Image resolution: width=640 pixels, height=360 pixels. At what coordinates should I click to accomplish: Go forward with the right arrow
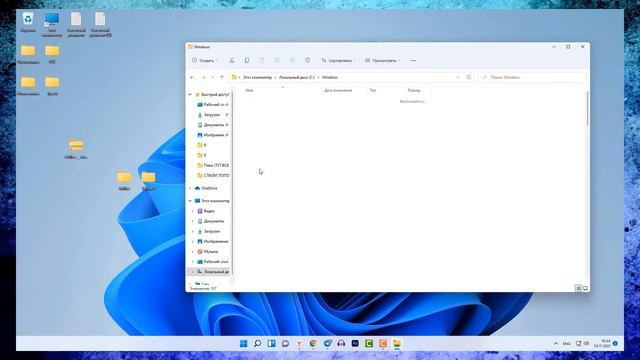point(203,77)
